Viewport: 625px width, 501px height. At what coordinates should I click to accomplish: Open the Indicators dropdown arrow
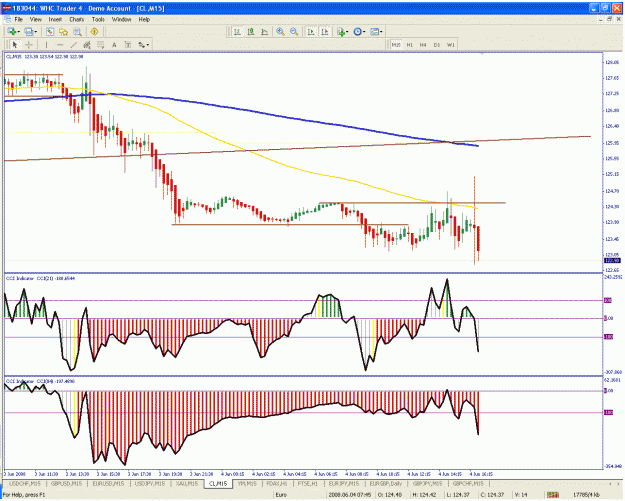[347, 32]
